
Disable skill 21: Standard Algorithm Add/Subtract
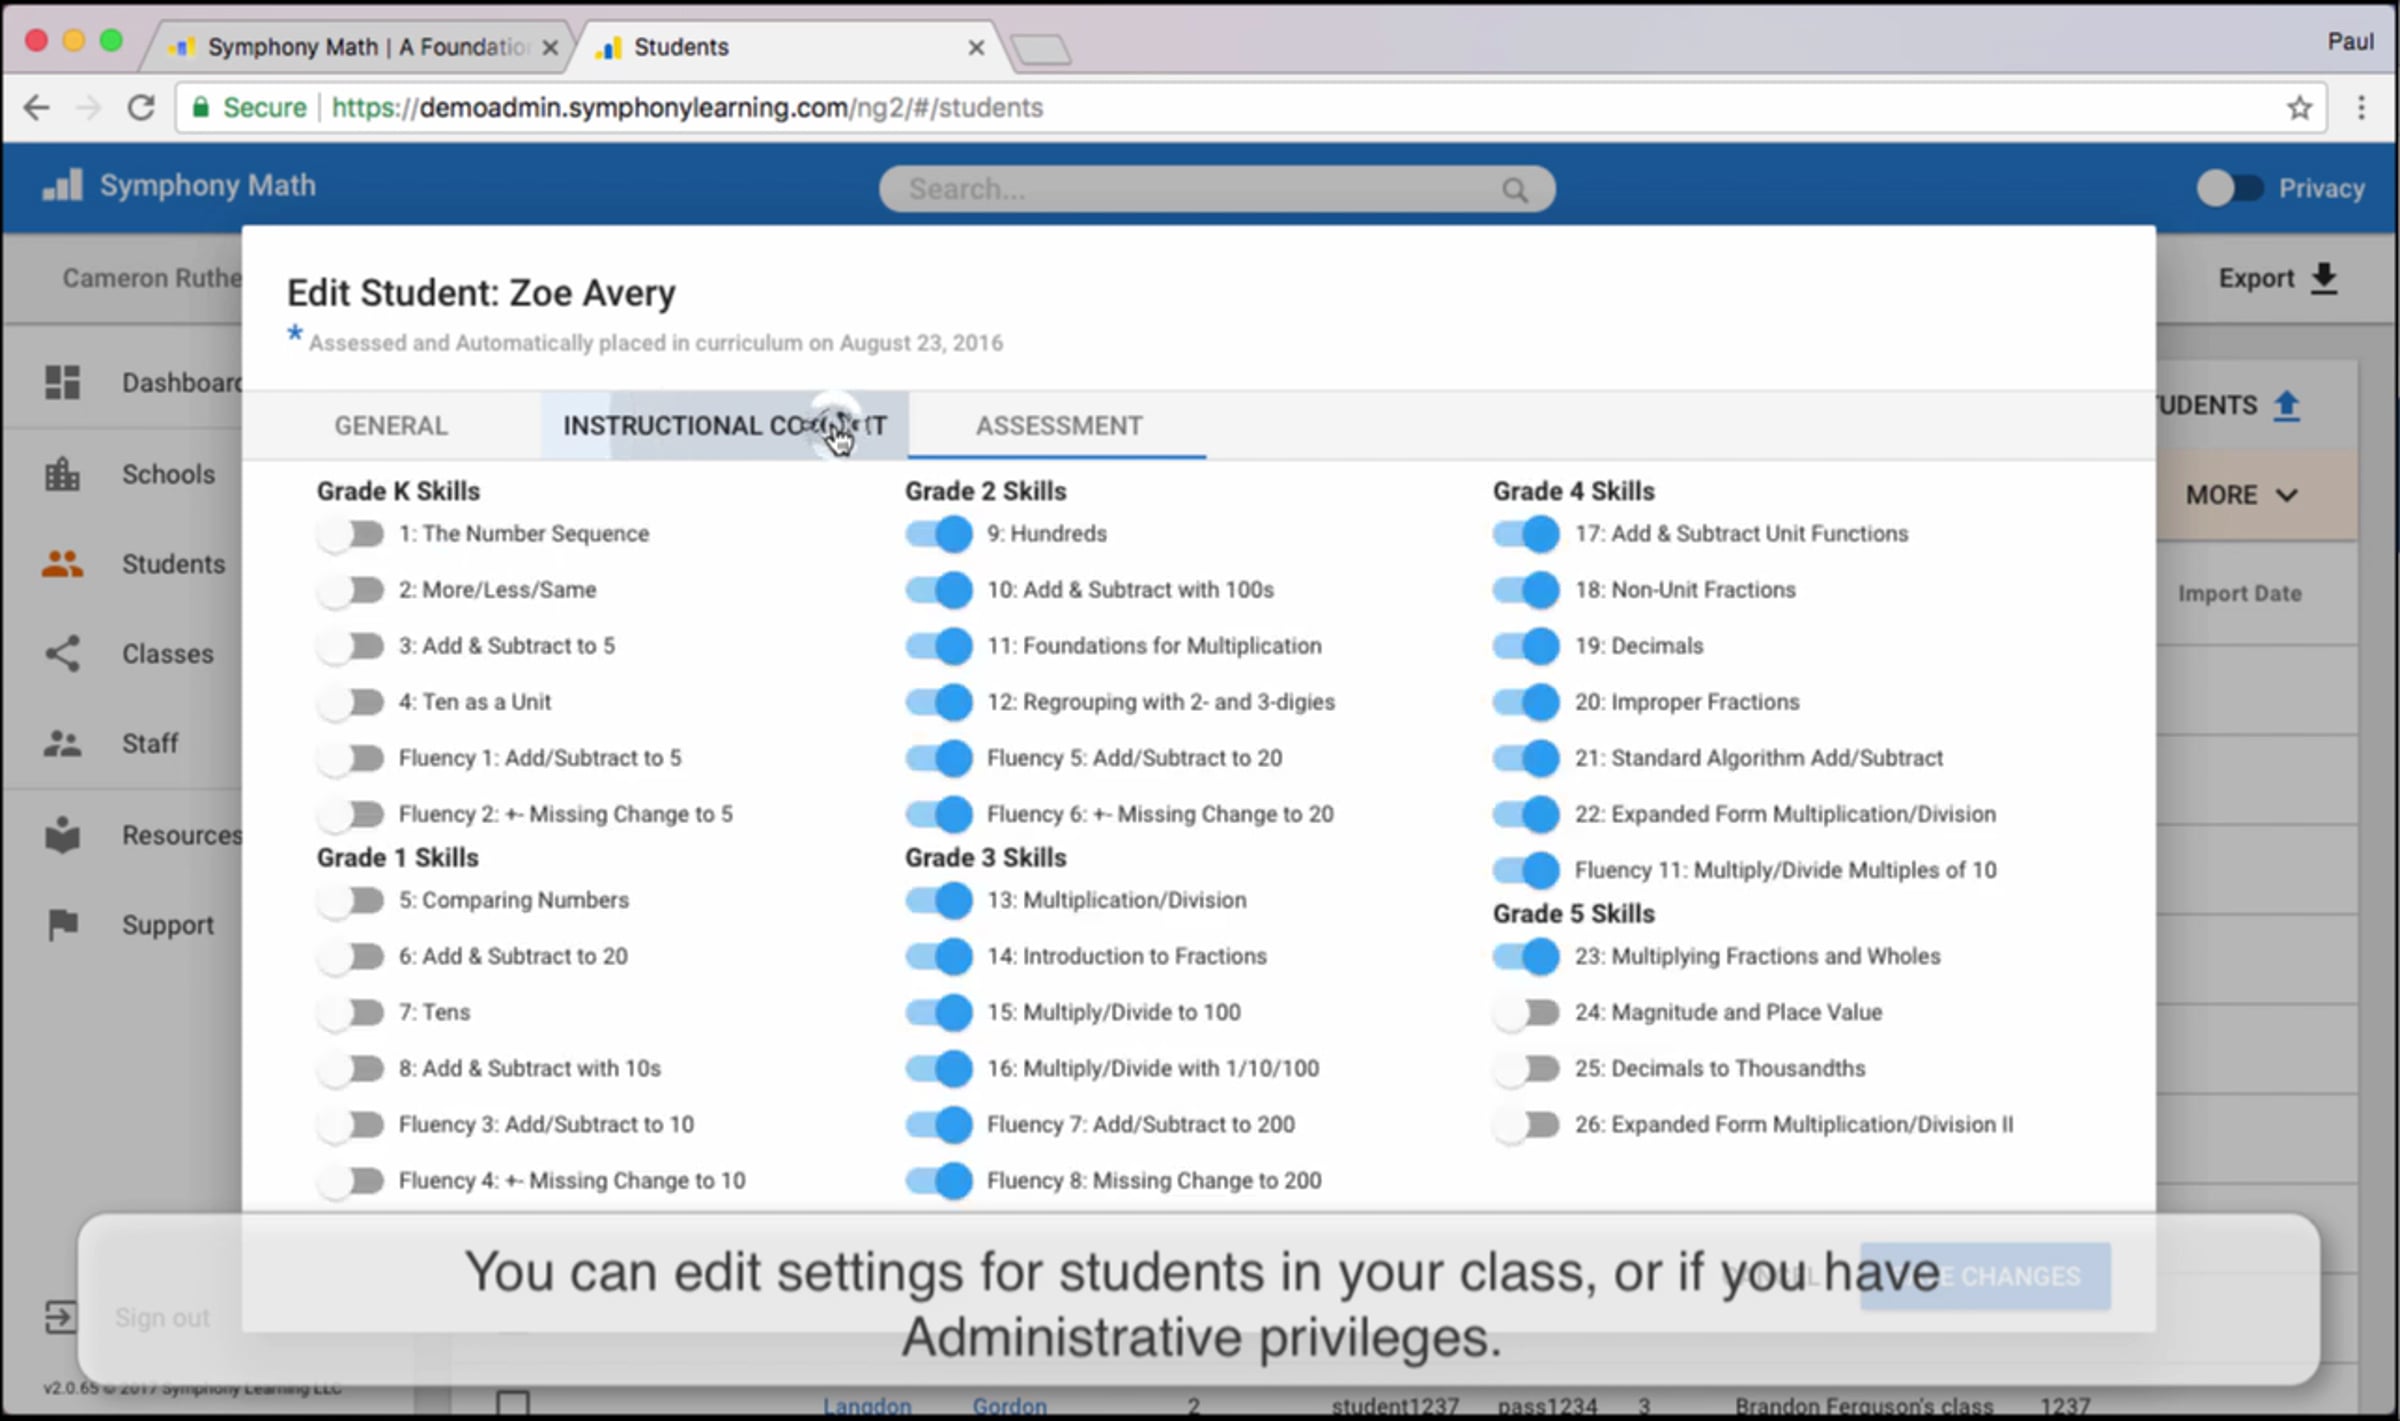(1527, 758)
